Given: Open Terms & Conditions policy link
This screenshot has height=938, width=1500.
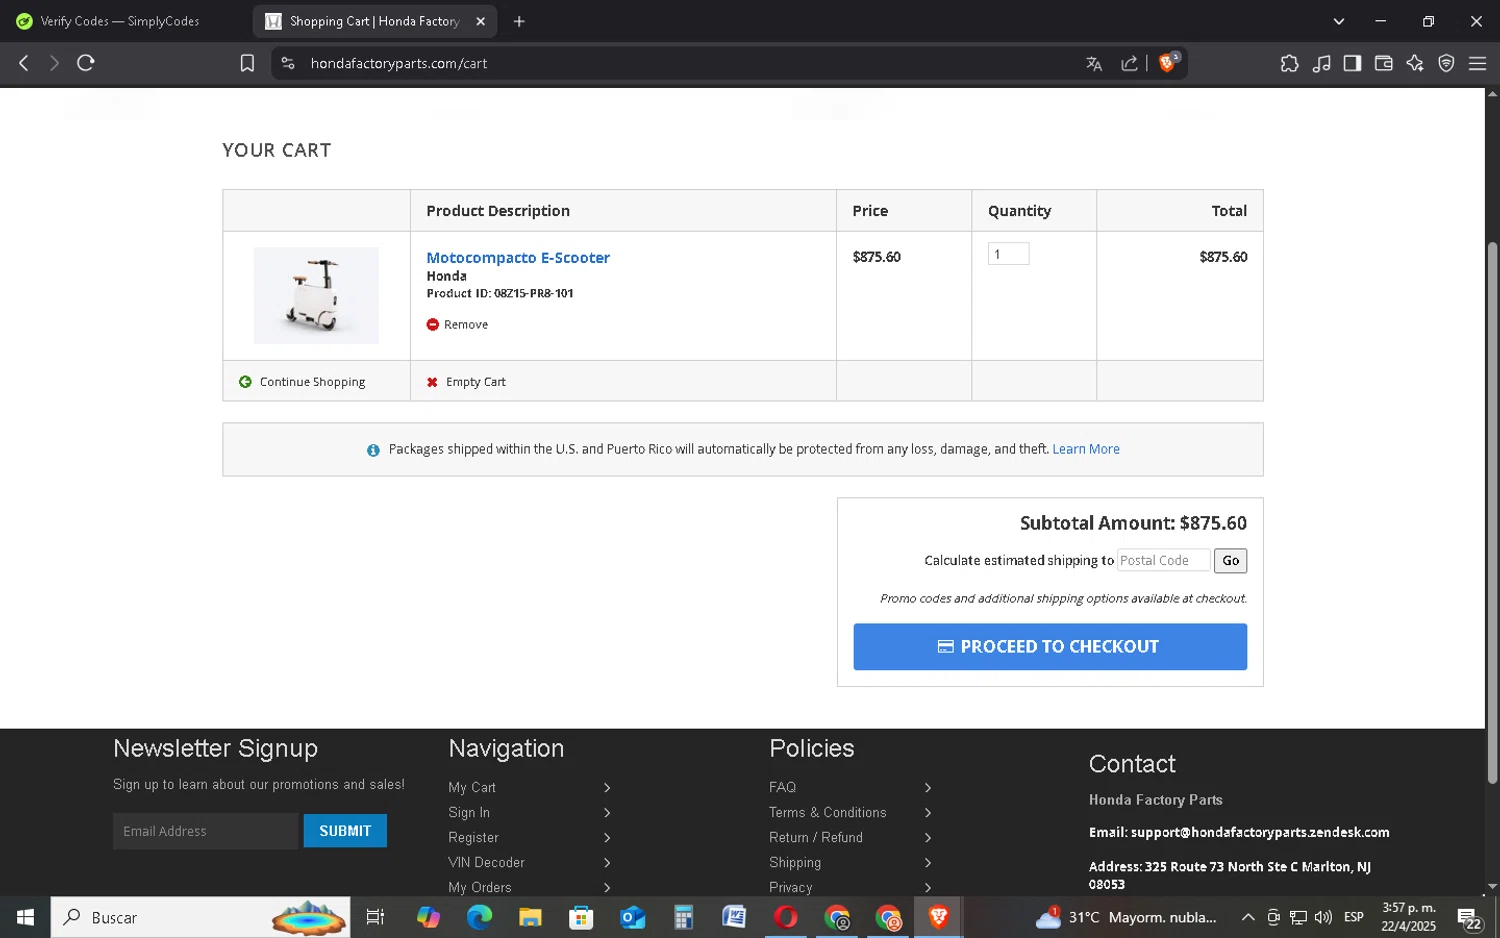Looking at the screenshot, I should pyautogui.click(x=827, y=812).
